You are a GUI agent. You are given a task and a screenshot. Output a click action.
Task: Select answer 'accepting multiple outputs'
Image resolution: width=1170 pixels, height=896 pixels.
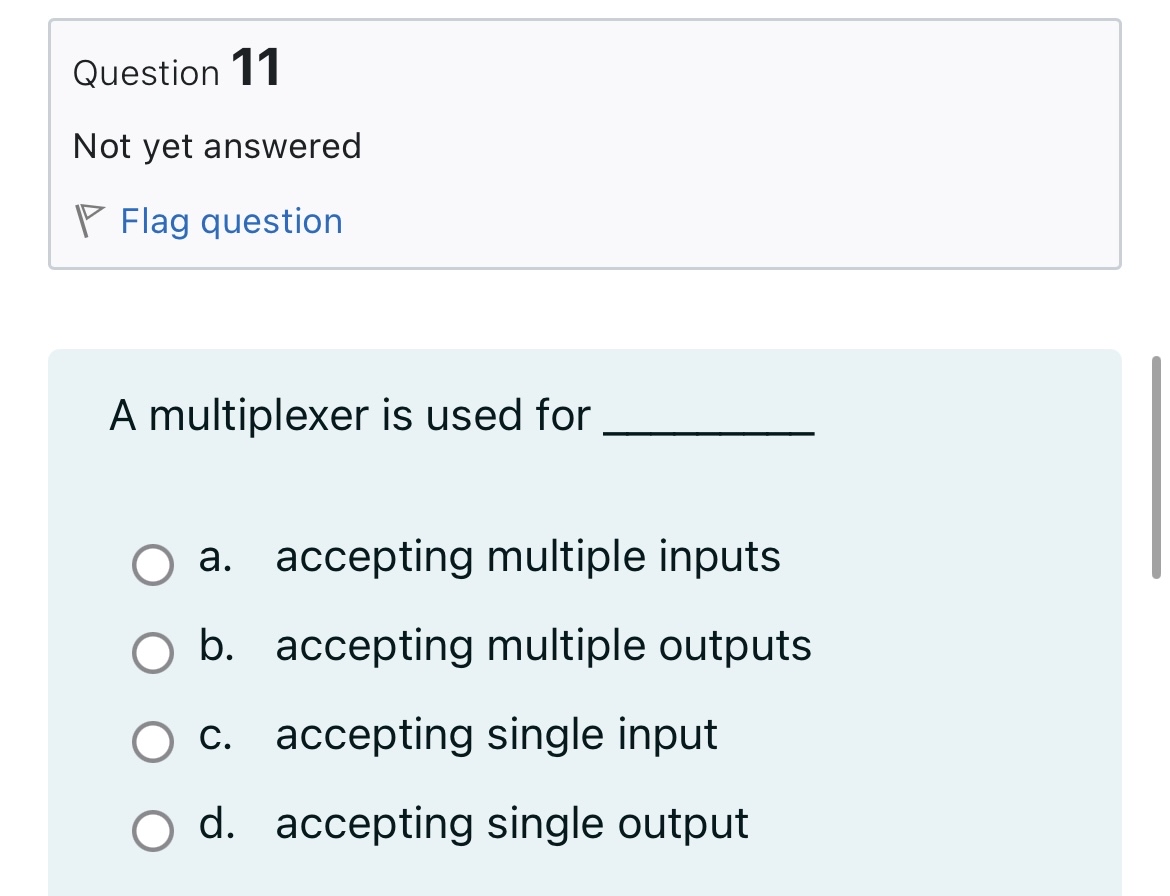coord(543,647)
